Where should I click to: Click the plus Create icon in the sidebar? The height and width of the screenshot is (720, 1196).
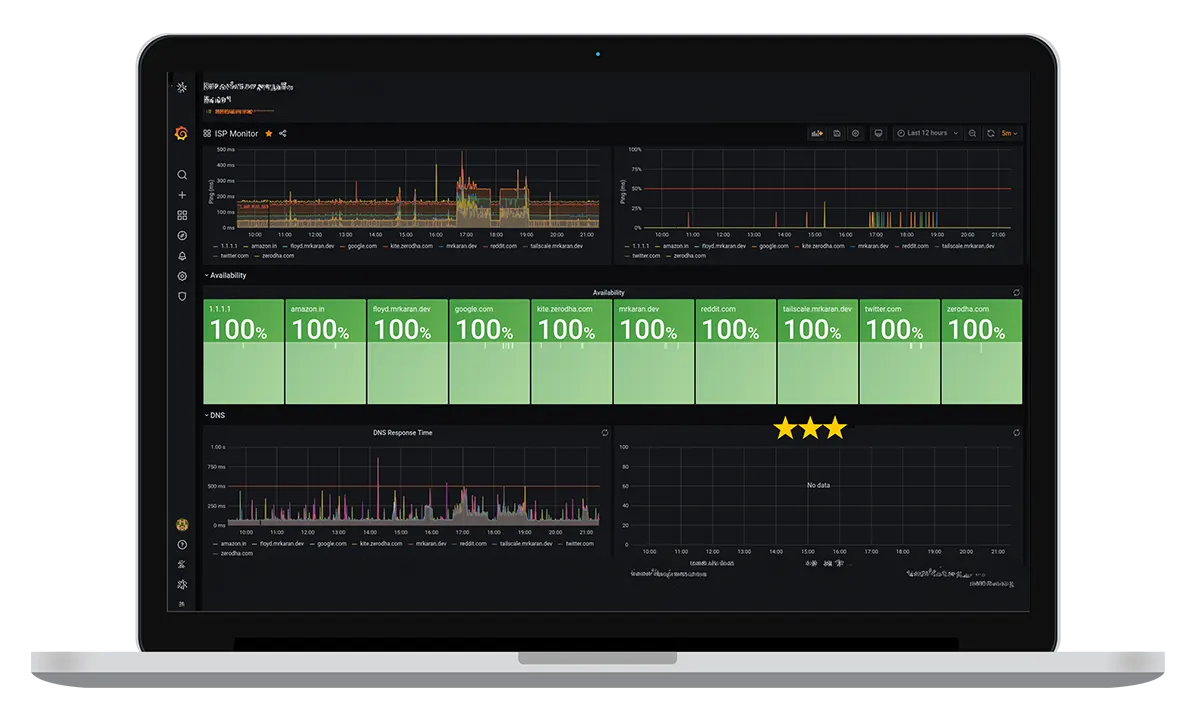(x=182, y=195)
